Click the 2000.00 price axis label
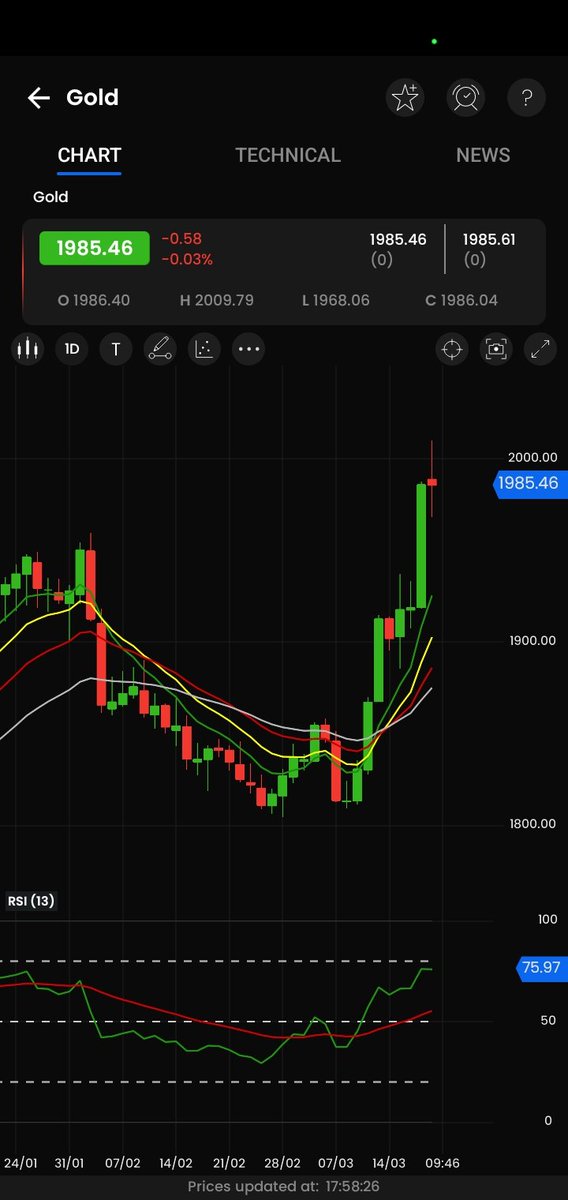Image resolution: width=568 pixels, height=1200 pixels. click(532, 457)
